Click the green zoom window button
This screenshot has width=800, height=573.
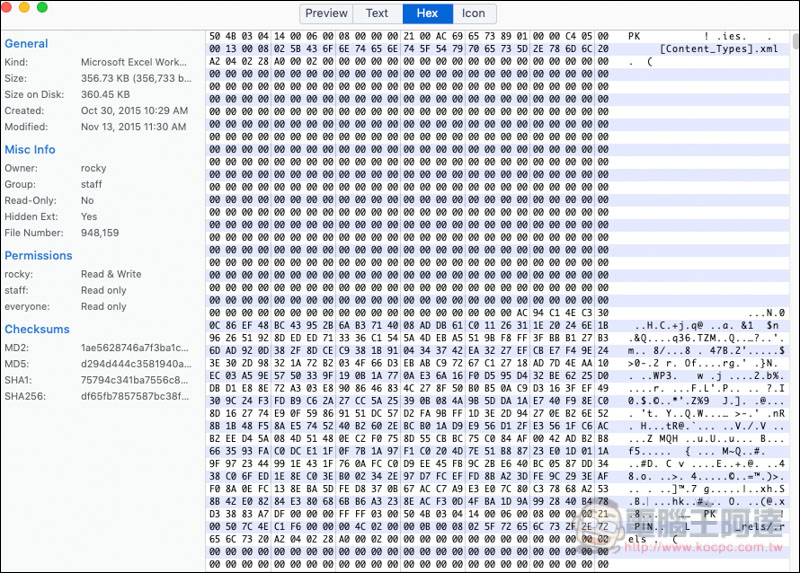click(x=42, y=7)
